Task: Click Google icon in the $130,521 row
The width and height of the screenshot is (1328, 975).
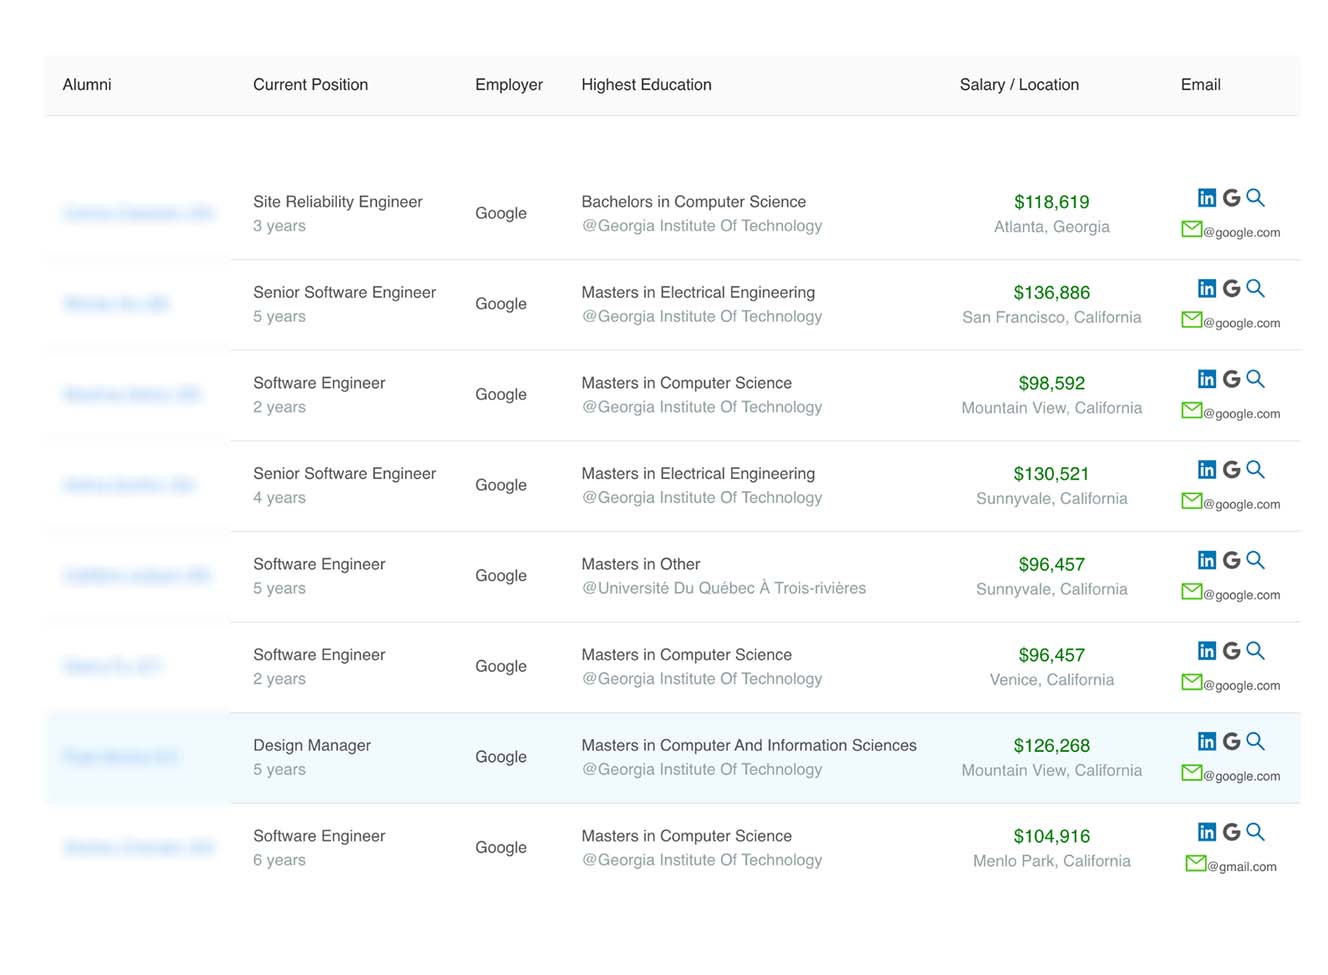Action: point(1231,470)
